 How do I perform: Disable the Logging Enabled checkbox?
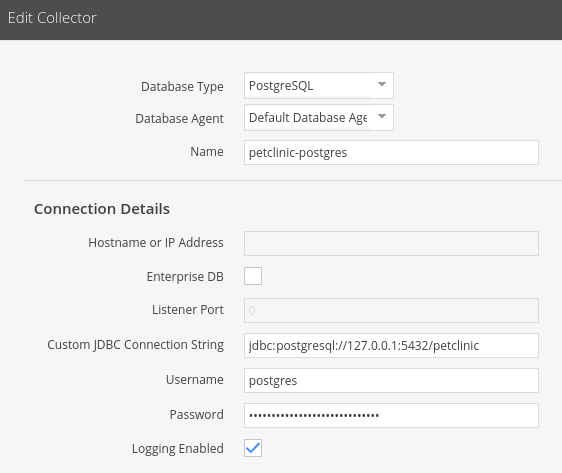pos(253,448)
